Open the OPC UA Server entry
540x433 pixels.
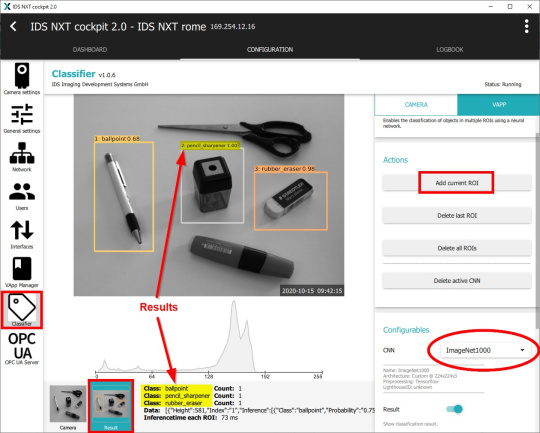(x=22, y=349)
